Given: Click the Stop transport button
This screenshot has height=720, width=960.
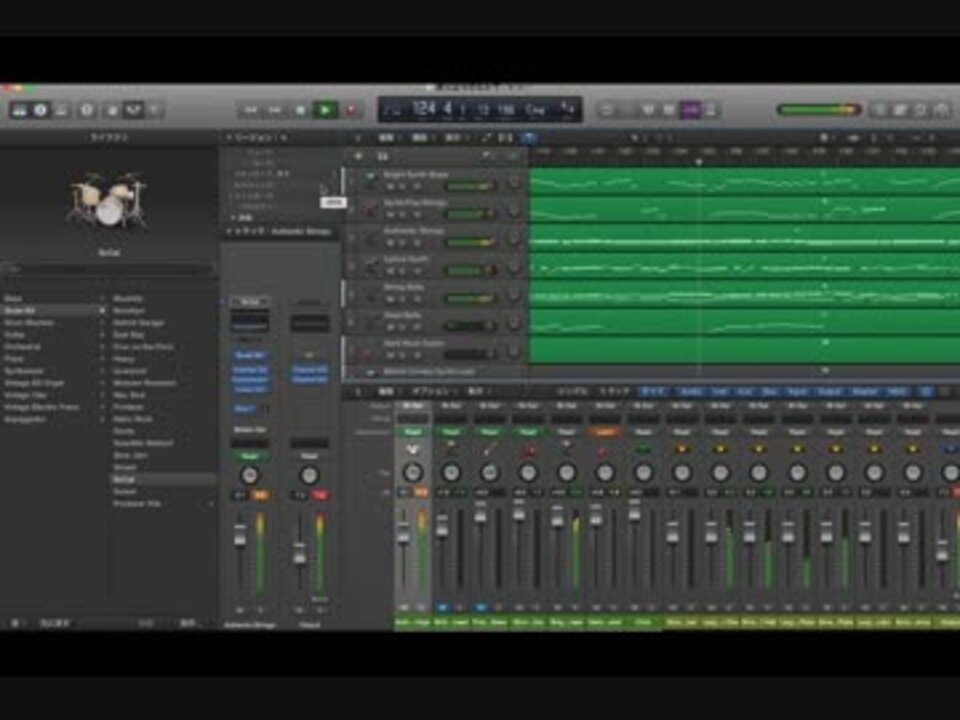Looking at the screenshot, I should coord(300,110).
